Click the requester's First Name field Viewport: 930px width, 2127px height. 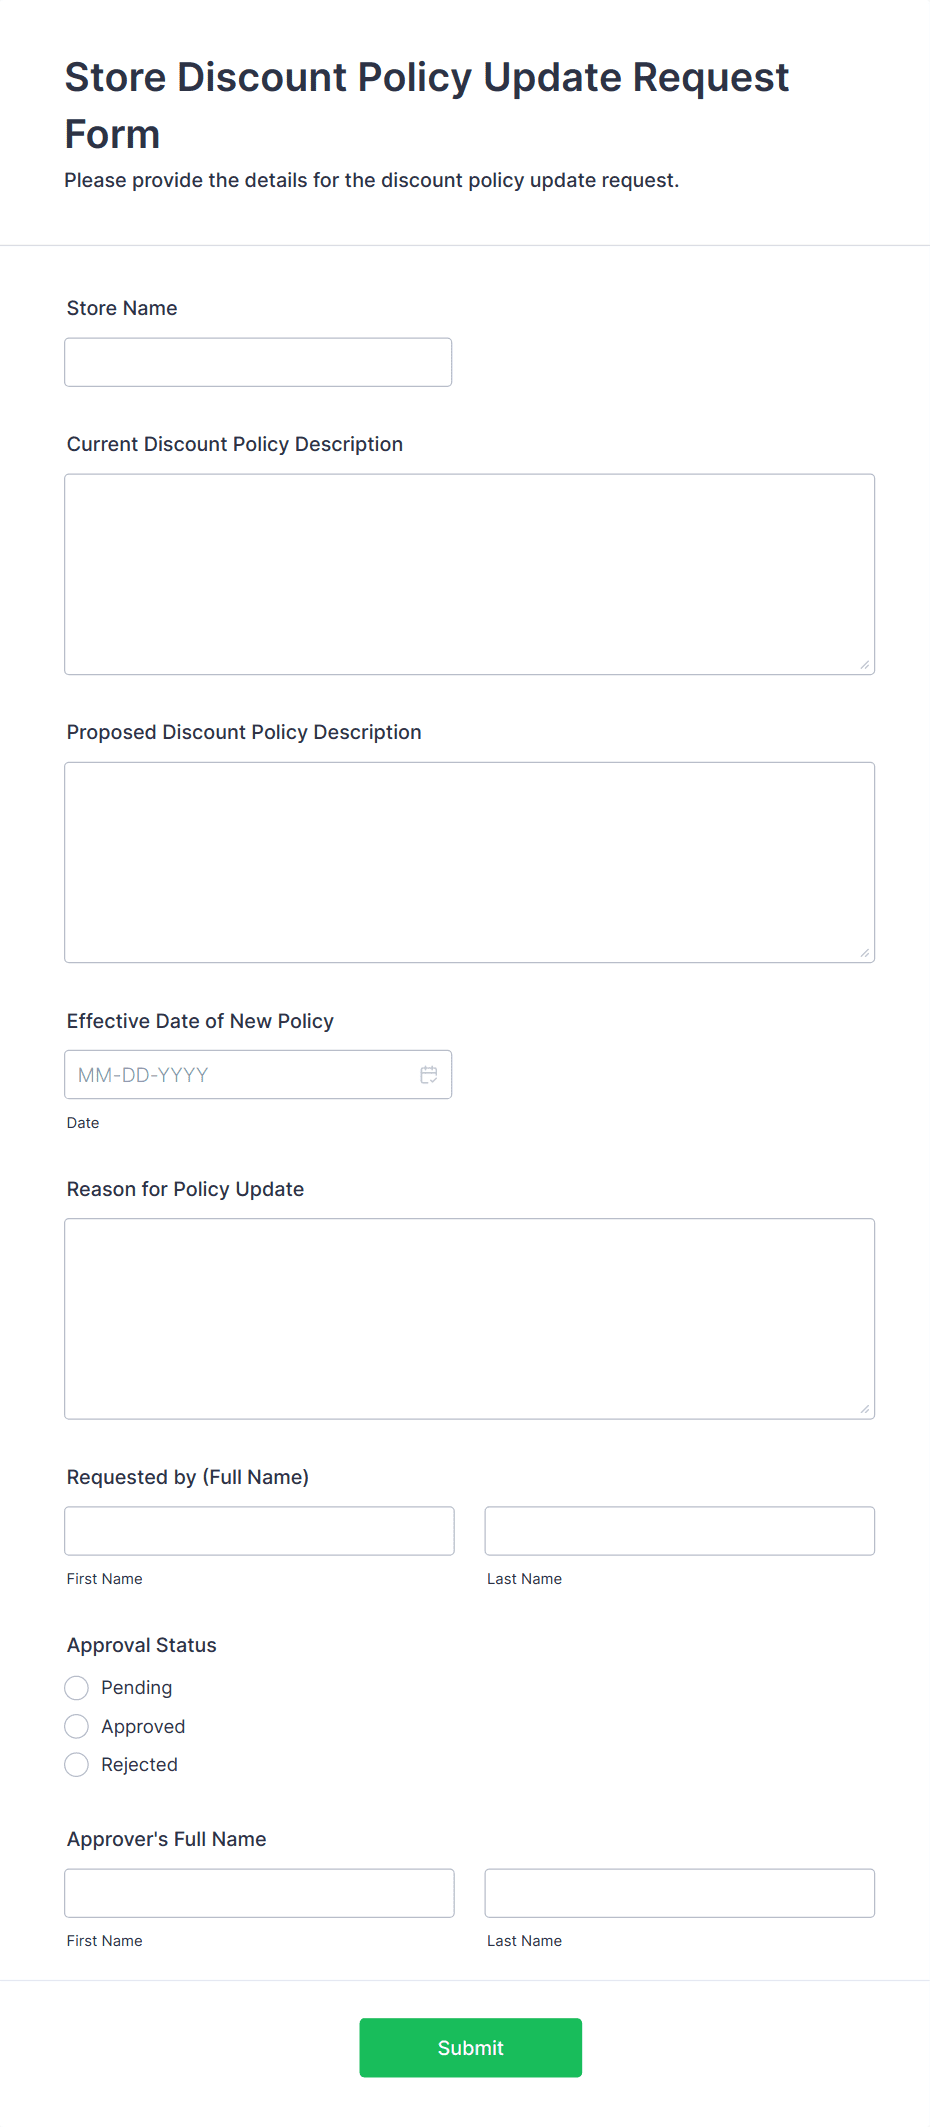click(259, 1530)
